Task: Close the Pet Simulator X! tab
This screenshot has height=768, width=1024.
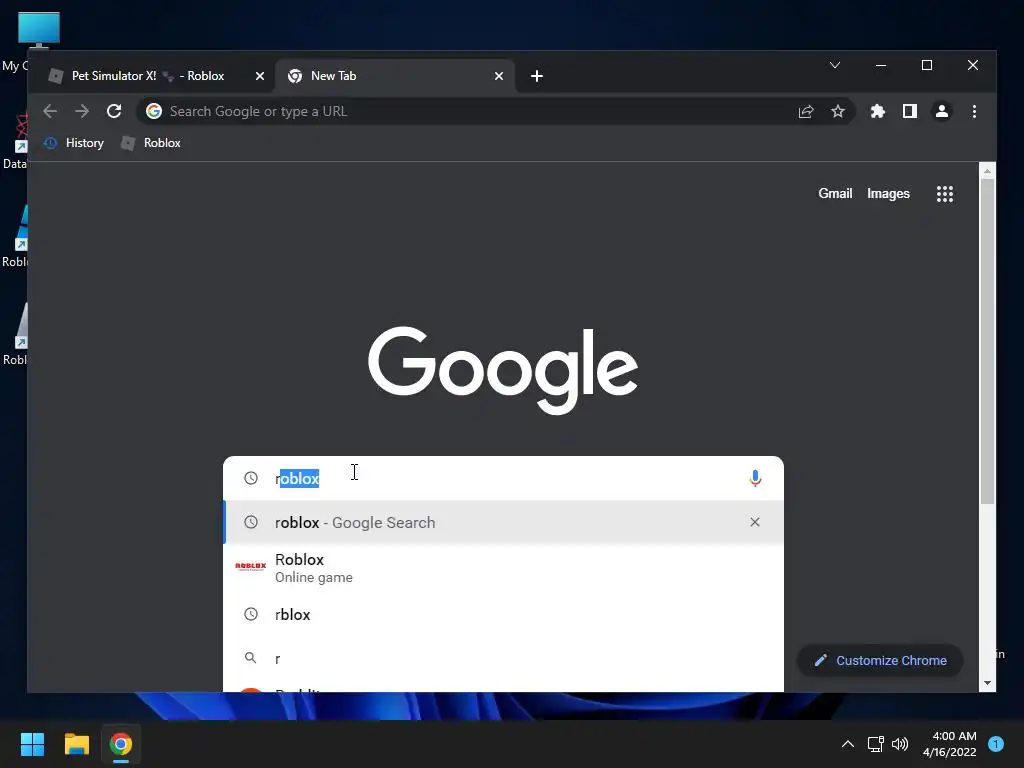Action: 260,76
